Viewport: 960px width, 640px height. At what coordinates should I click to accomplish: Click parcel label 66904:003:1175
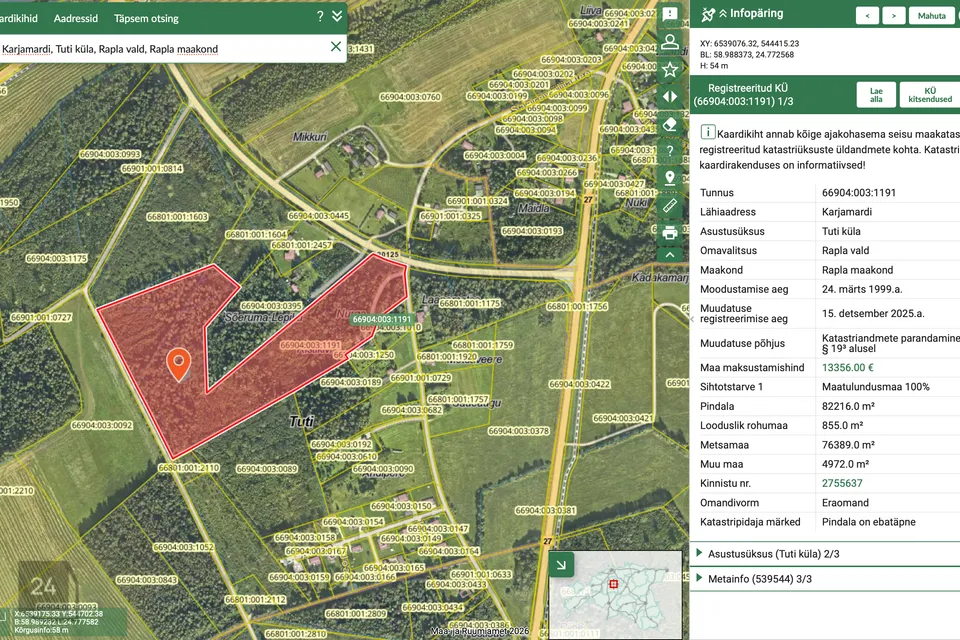[56, 258]
